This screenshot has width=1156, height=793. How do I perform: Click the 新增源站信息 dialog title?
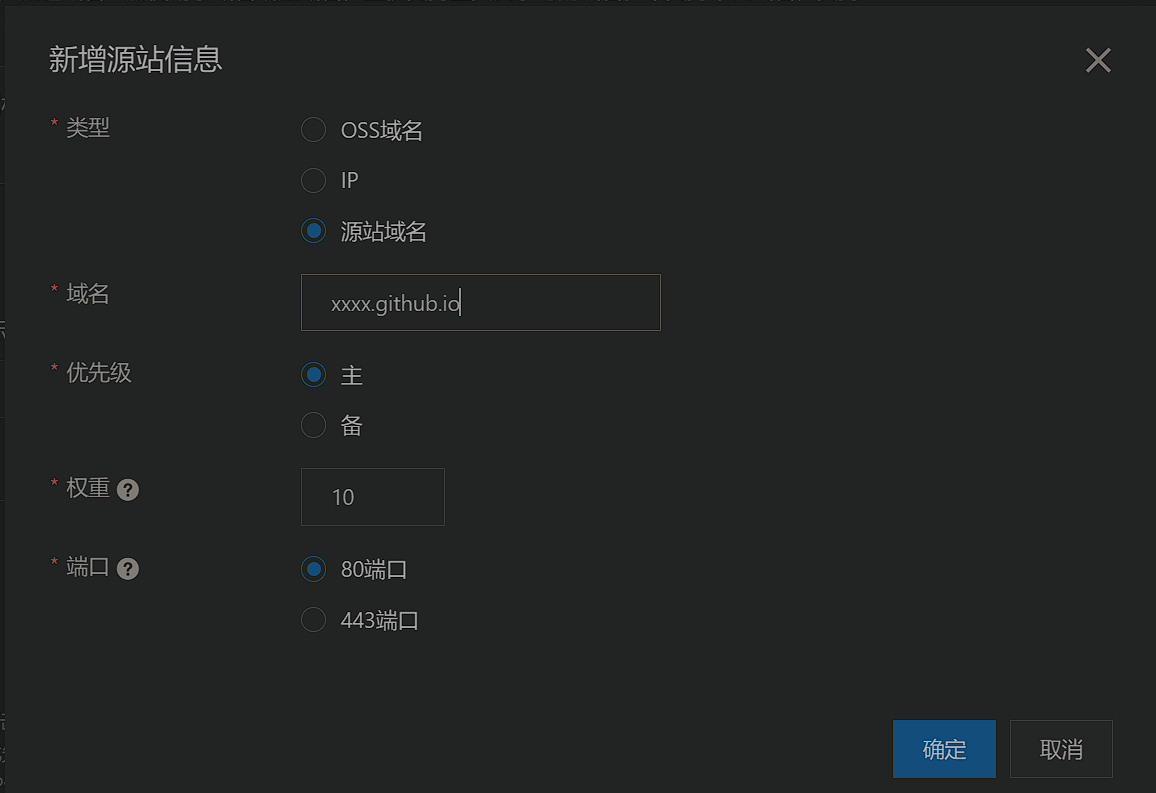pos(136,59)
